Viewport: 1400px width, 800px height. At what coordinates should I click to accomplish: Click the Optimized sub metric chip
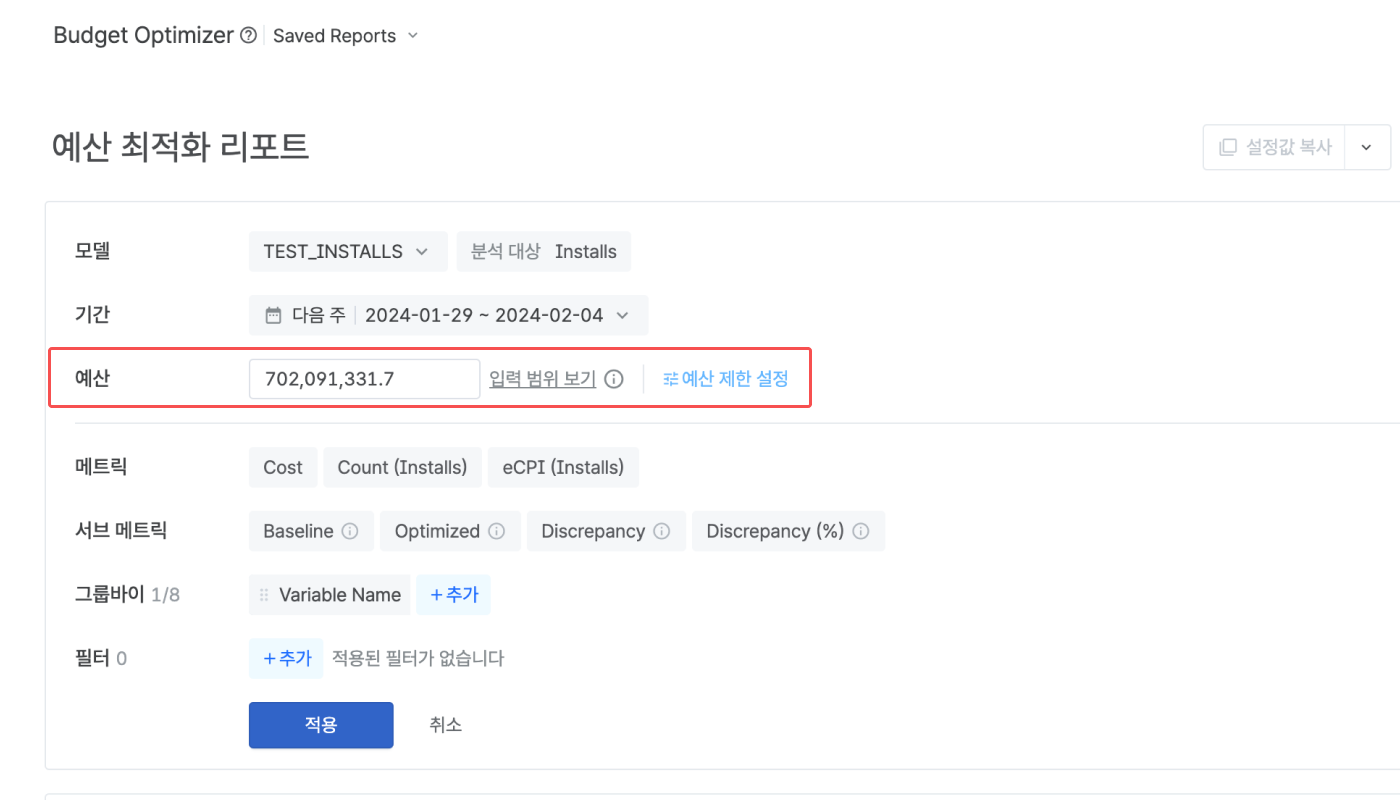pyautogui.click(x=450, y=531)
